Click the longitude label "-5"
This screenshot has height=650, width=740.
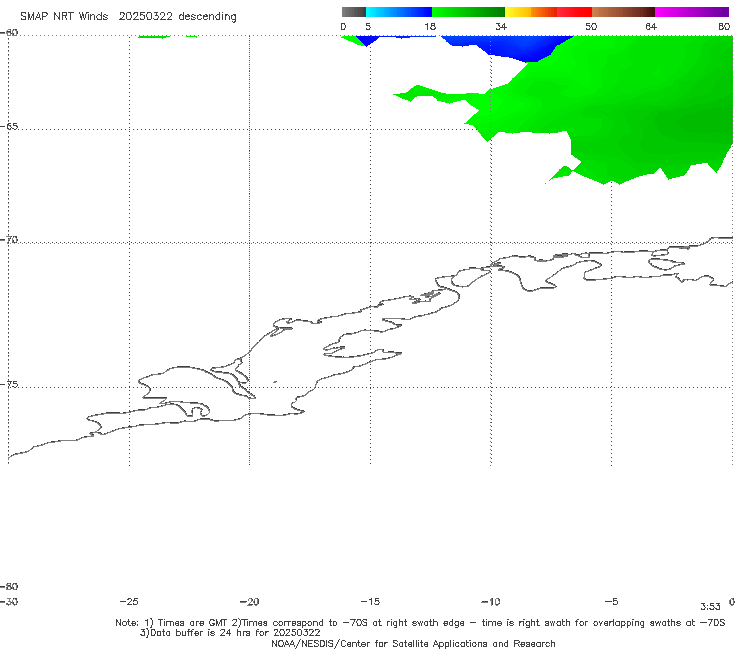click(611, 601)
